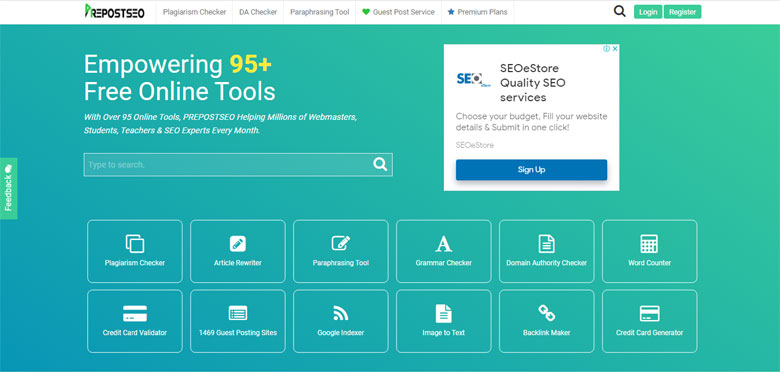Click the 'Google Indexer' tile label

pos(341,333)
